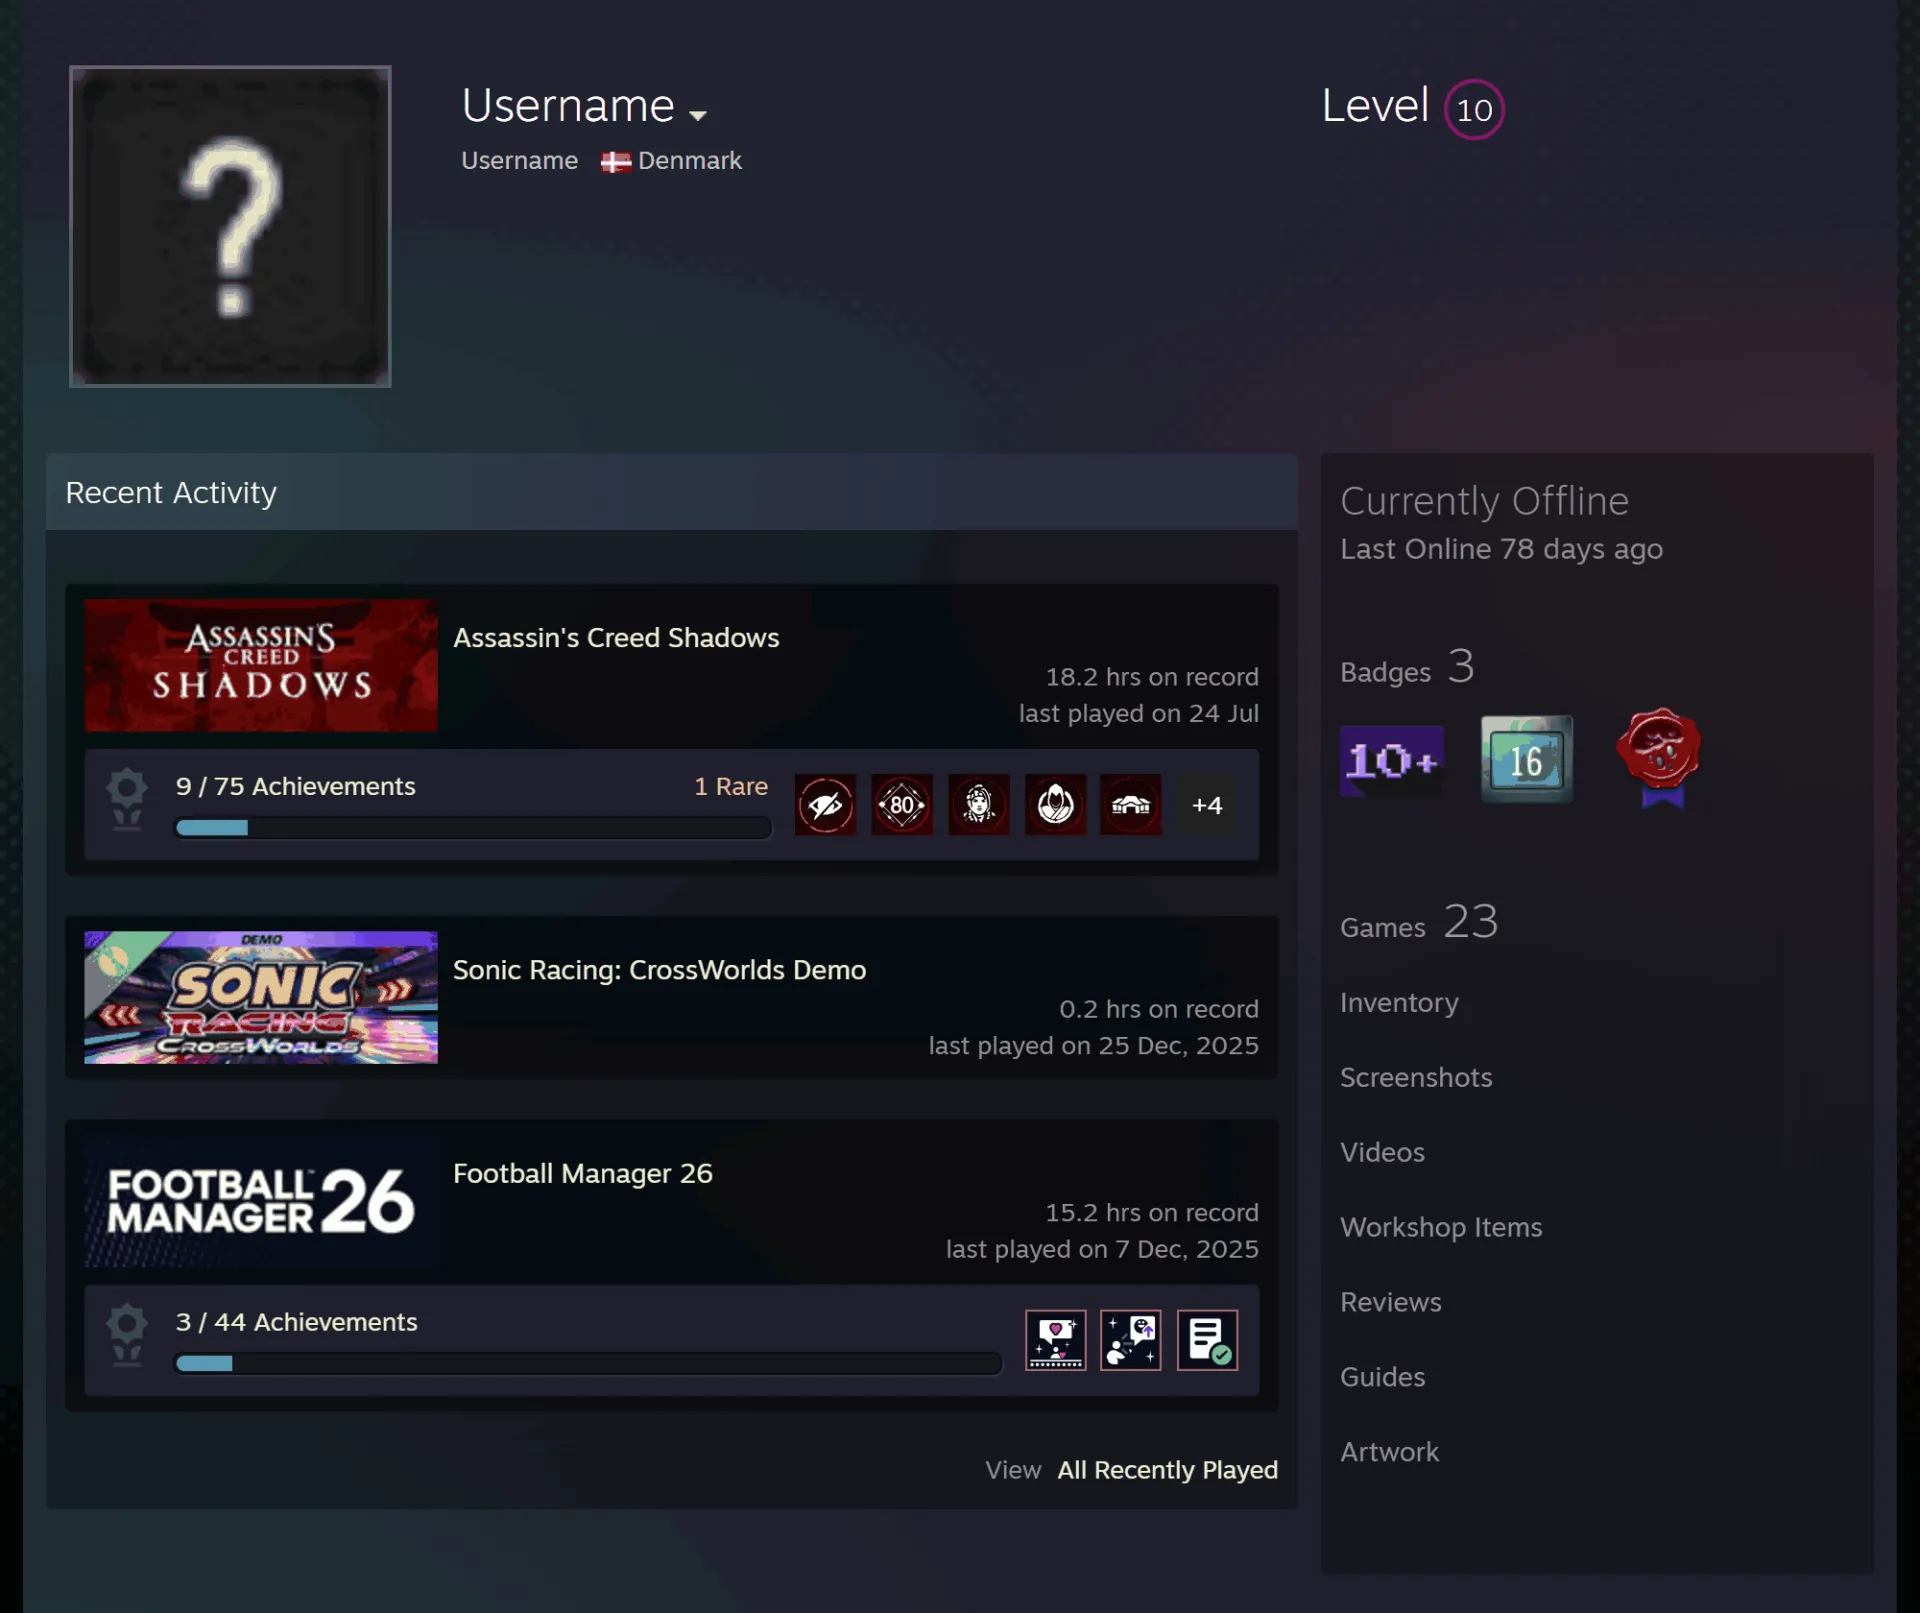Click the 9 / 75 Achievements progress bar
Screen dimensions: 1920x1613
click(x=473, y=828)
